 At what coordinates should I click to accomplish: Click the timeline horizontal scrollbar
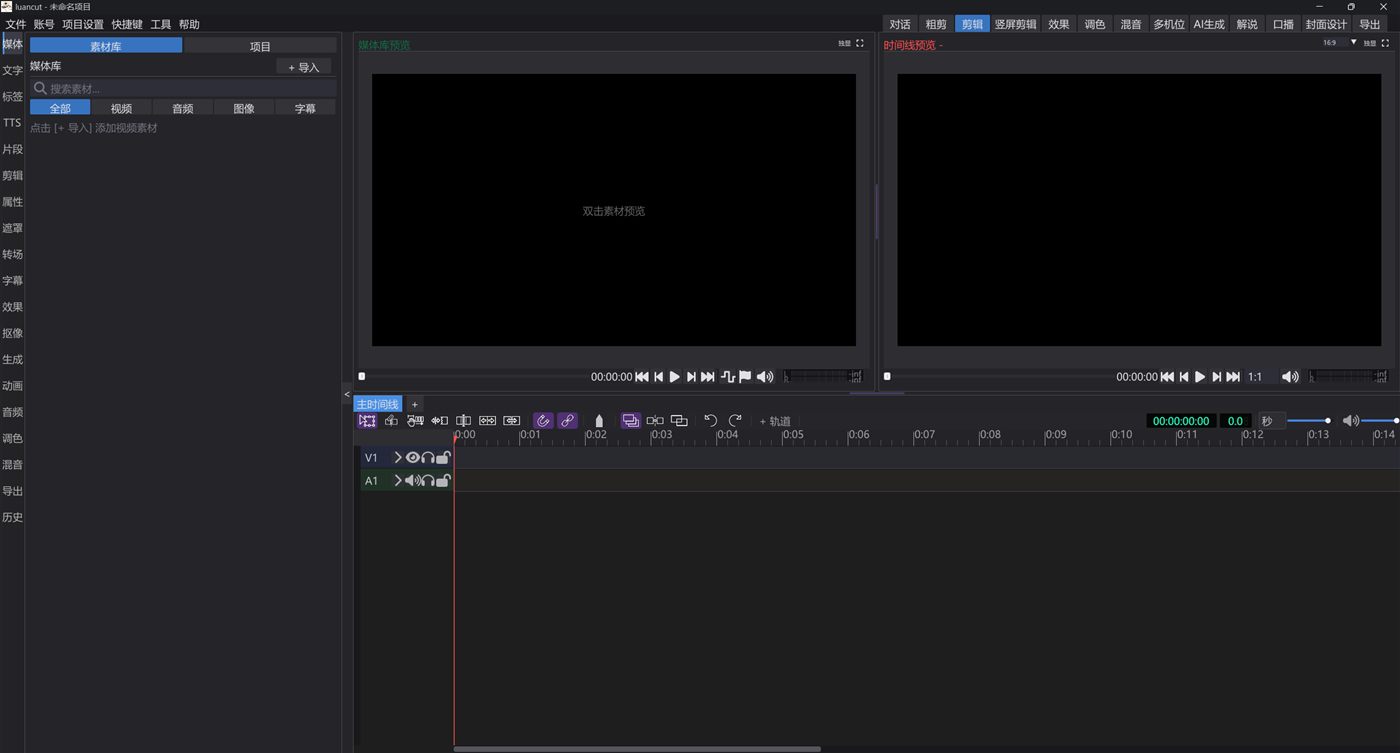637,748
